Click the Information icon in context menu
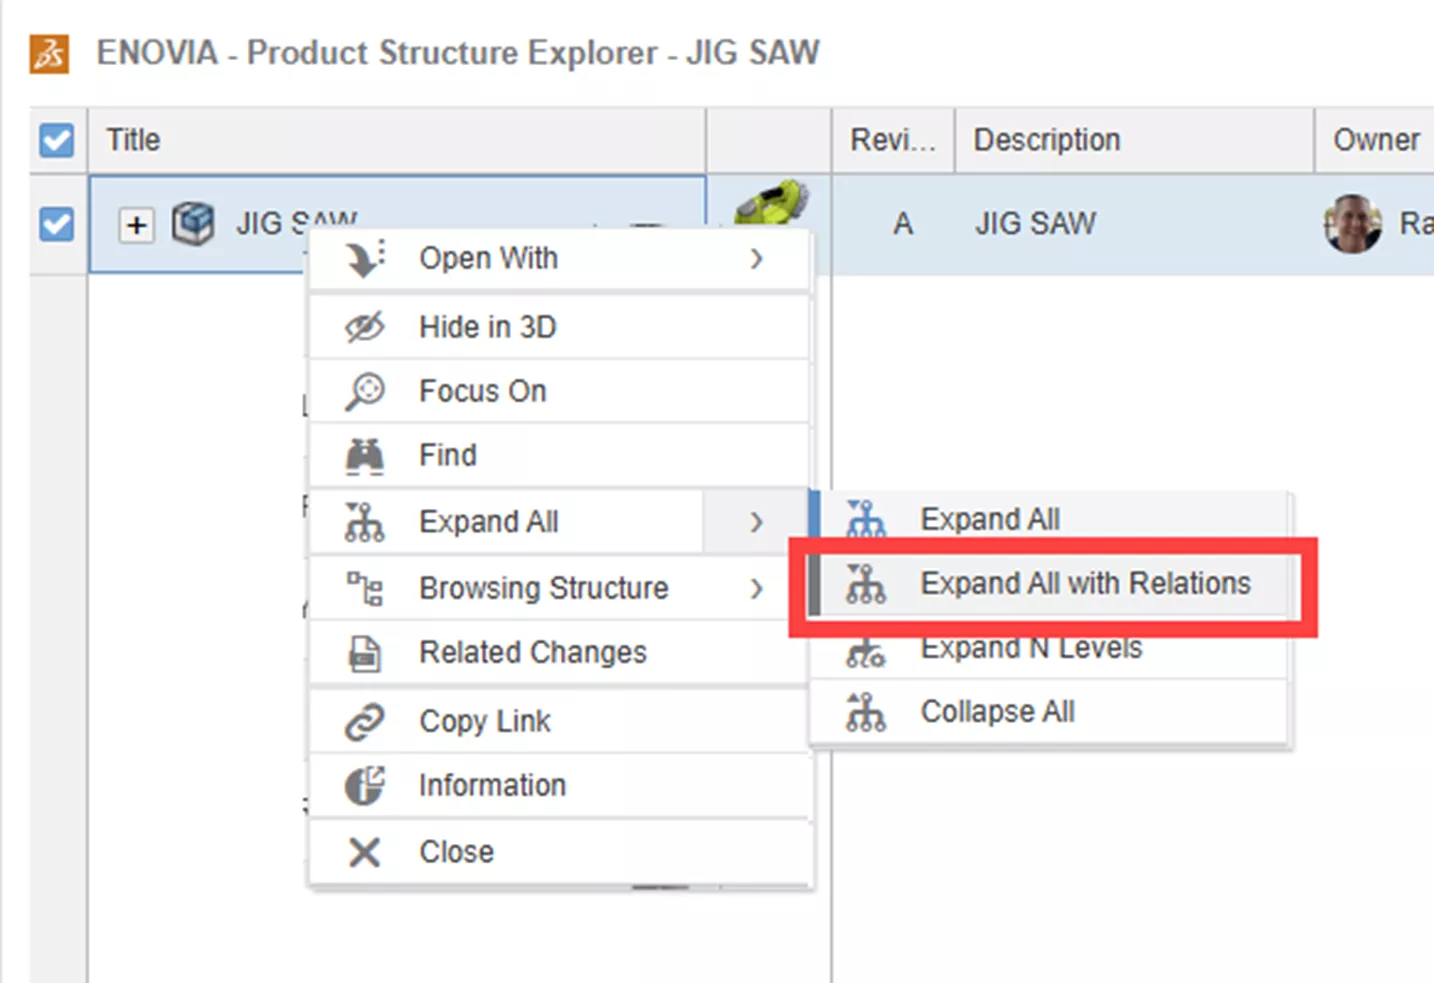This screenshot has height=983, width=1434. point(364,786)
